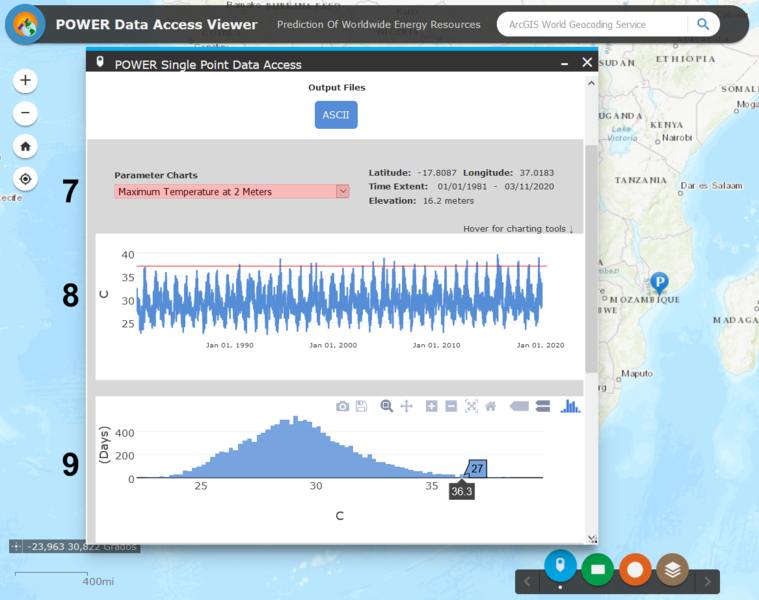Click 'Hover for charting tools' text
The width and height of the screenshot is (759, 600).
pyautogui.click(x=518, y=229)
